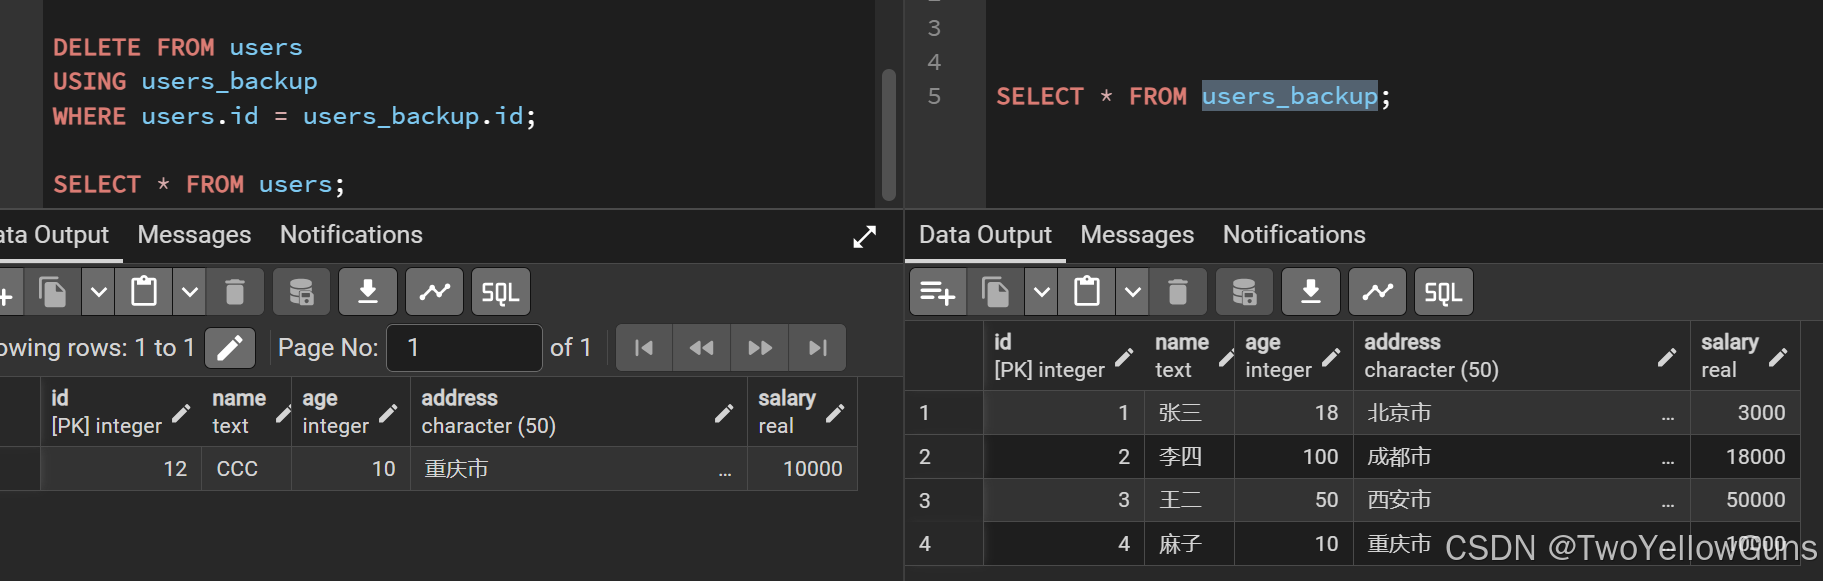Click delete row trash icon in right toolbar
Screen dimensions: 1823x581
coord(1178,292)
